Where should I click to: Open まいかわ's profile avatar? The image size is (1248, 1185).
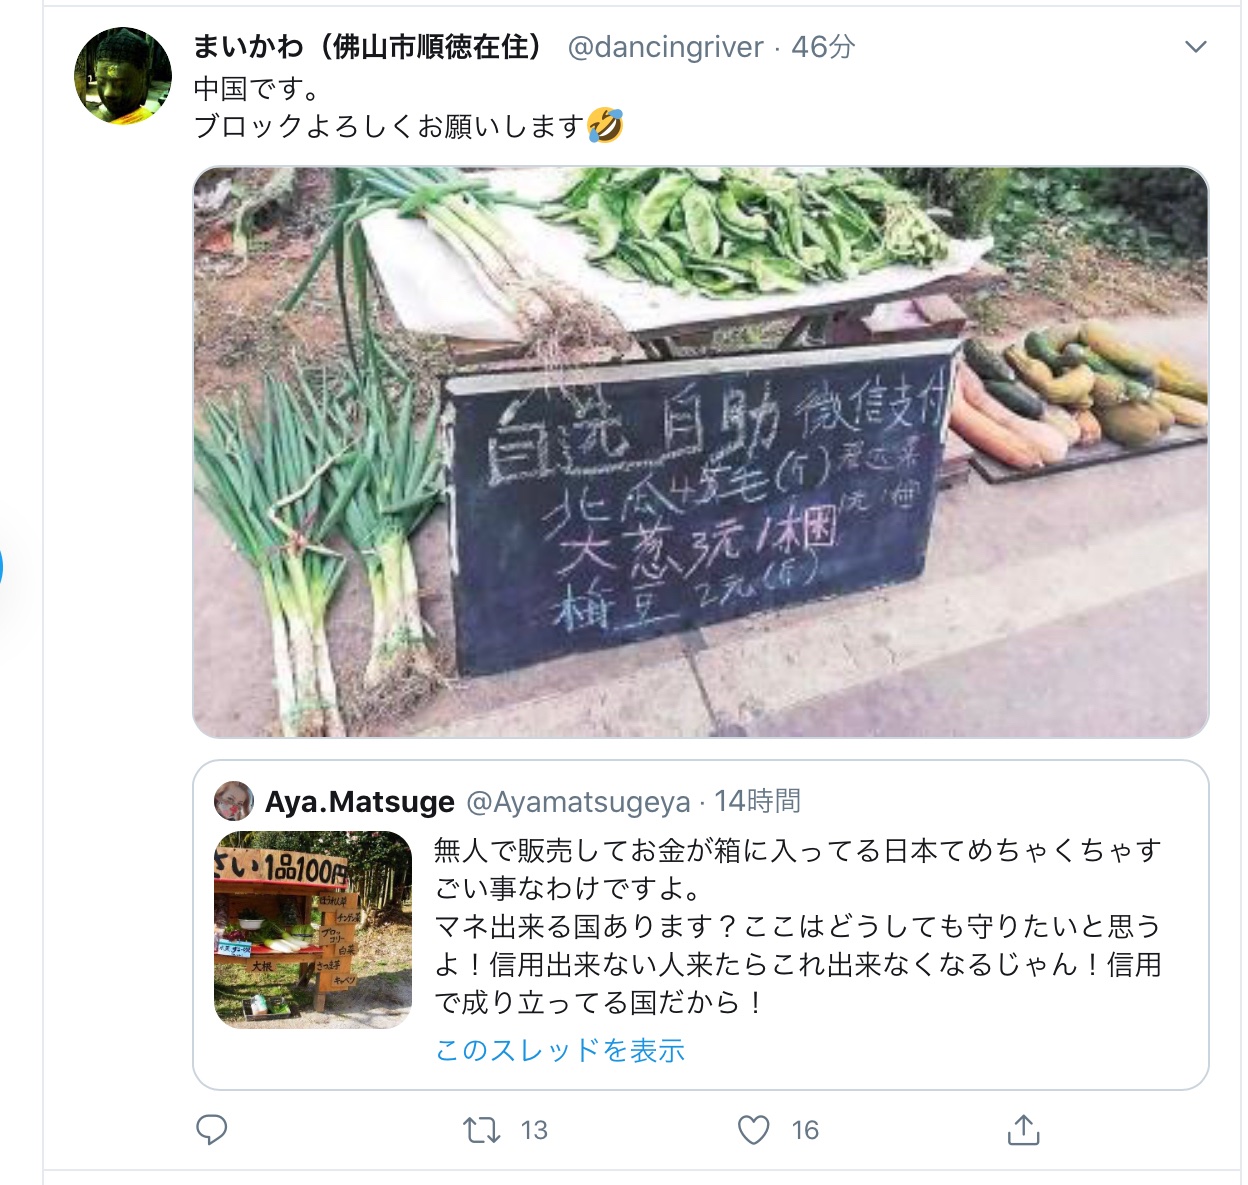coord(123,76)
